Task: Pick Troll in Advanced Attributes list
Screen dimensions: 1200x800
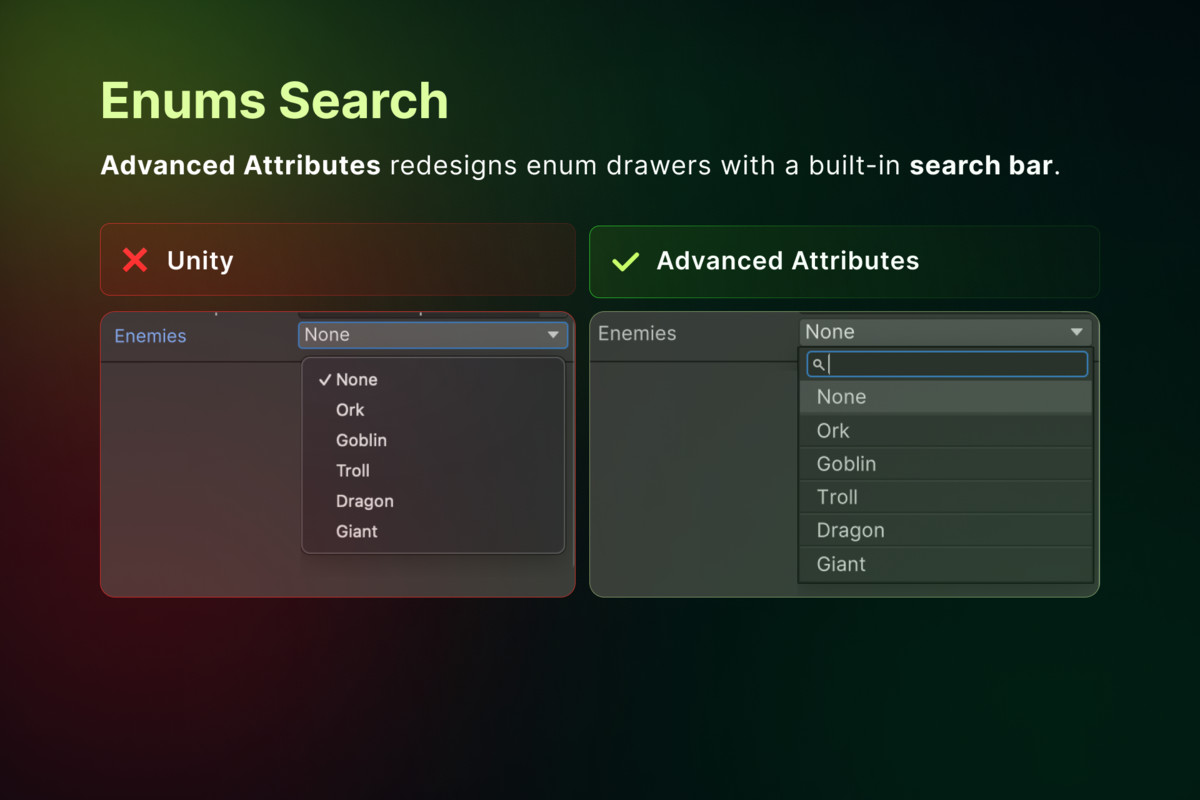Action: pos(837,497)
